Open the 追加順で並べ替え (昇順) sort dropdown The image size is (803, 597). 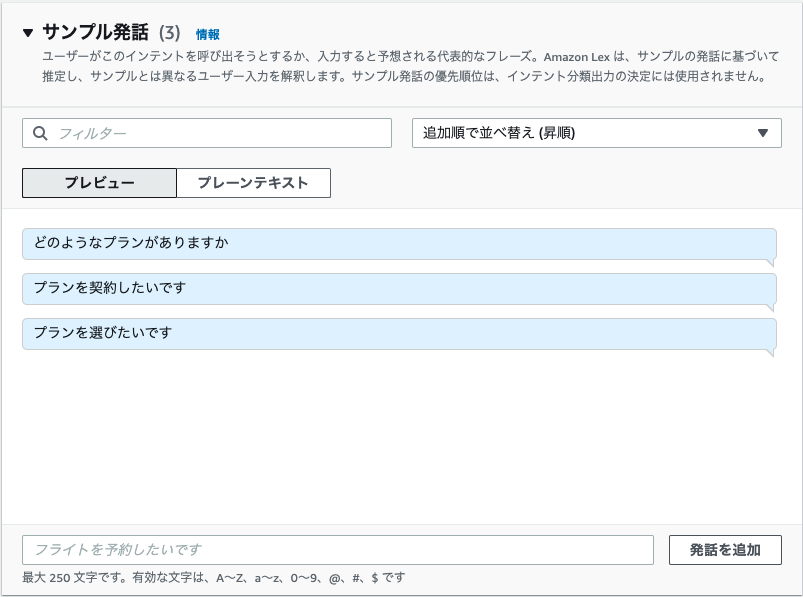(x=597, y=133)
